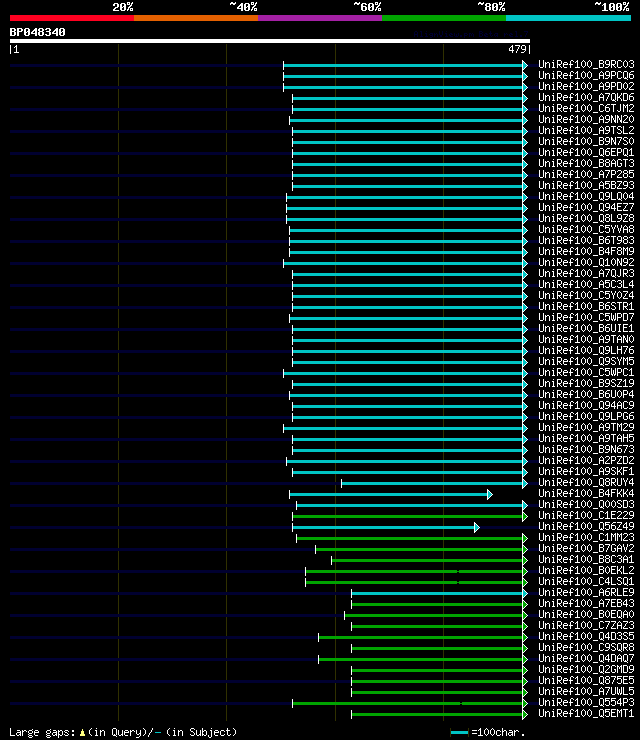Open the UniRef100_Q5EMT1 entry
The height and width of the screenshot is (740, 640).
pos(586,714)
